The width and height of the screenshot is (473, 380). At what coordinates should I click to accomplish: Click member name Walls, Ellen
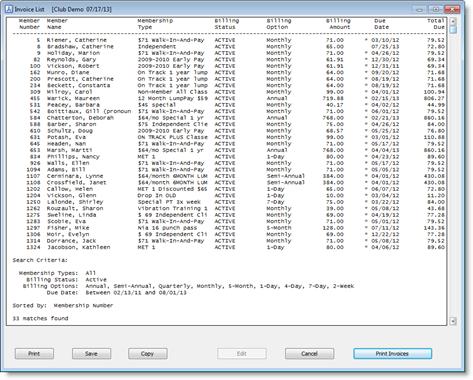click(x=68, y=163)
